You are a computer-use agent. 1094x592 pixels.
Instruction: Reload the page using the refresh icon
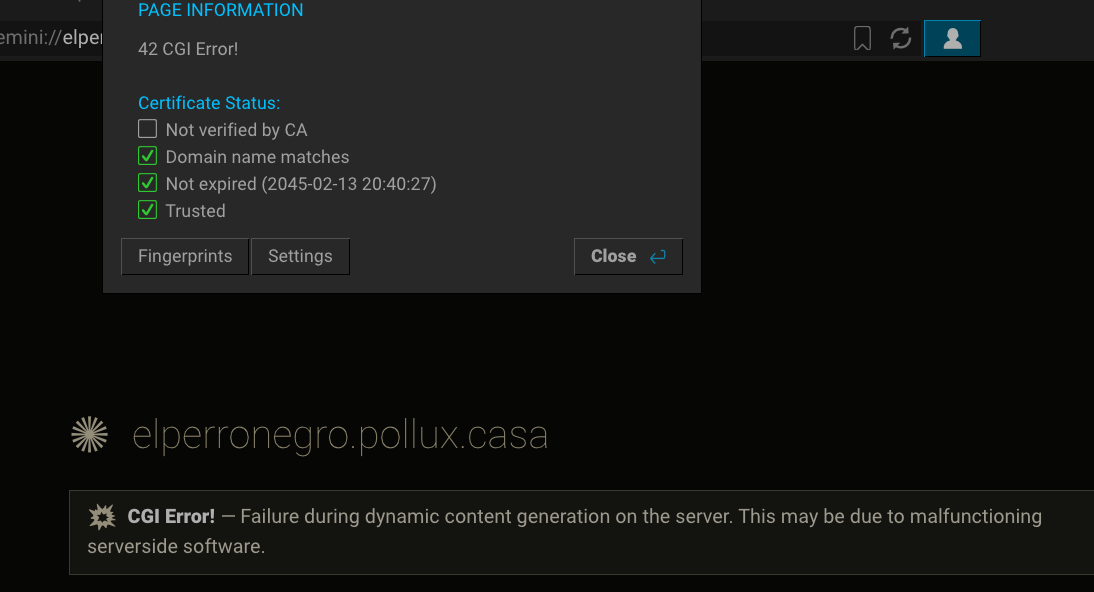coord(901,38)
